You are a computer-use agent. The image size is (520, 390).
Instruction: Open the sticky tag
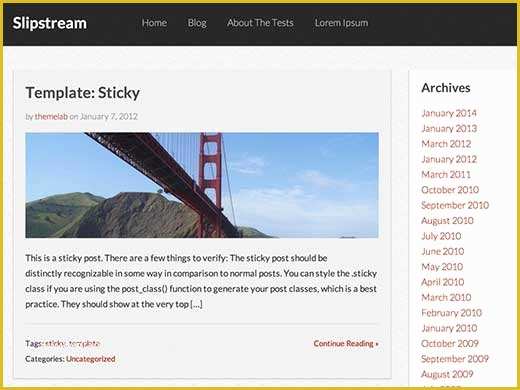pos(55,344)
